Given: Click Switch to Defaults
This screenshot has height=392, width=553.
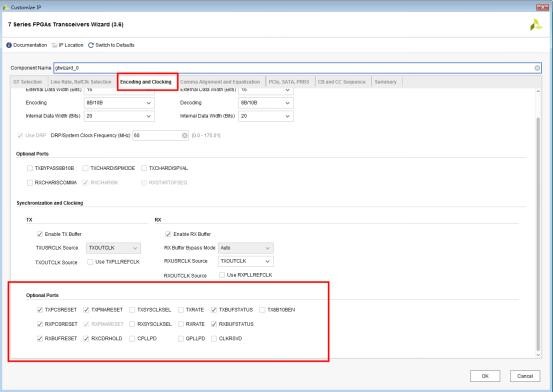Looking at the screenshot, I should [115, 45].
